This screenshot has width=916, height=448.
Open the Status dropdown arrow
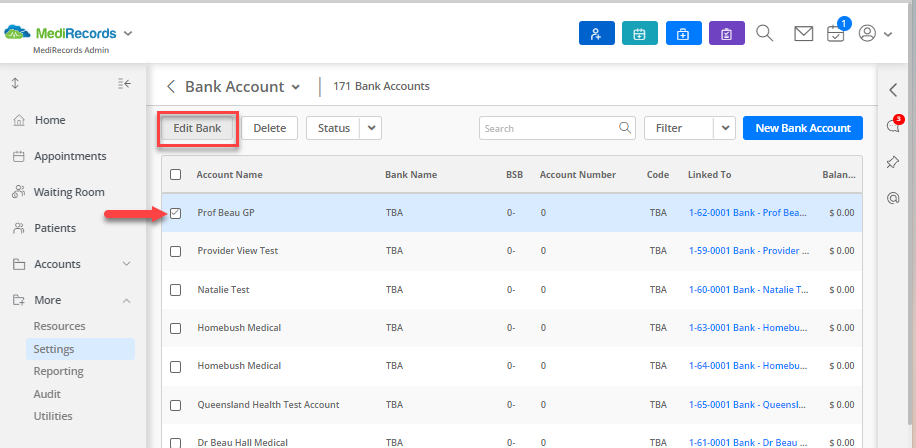pyautogui.click(x=371, y=128)
